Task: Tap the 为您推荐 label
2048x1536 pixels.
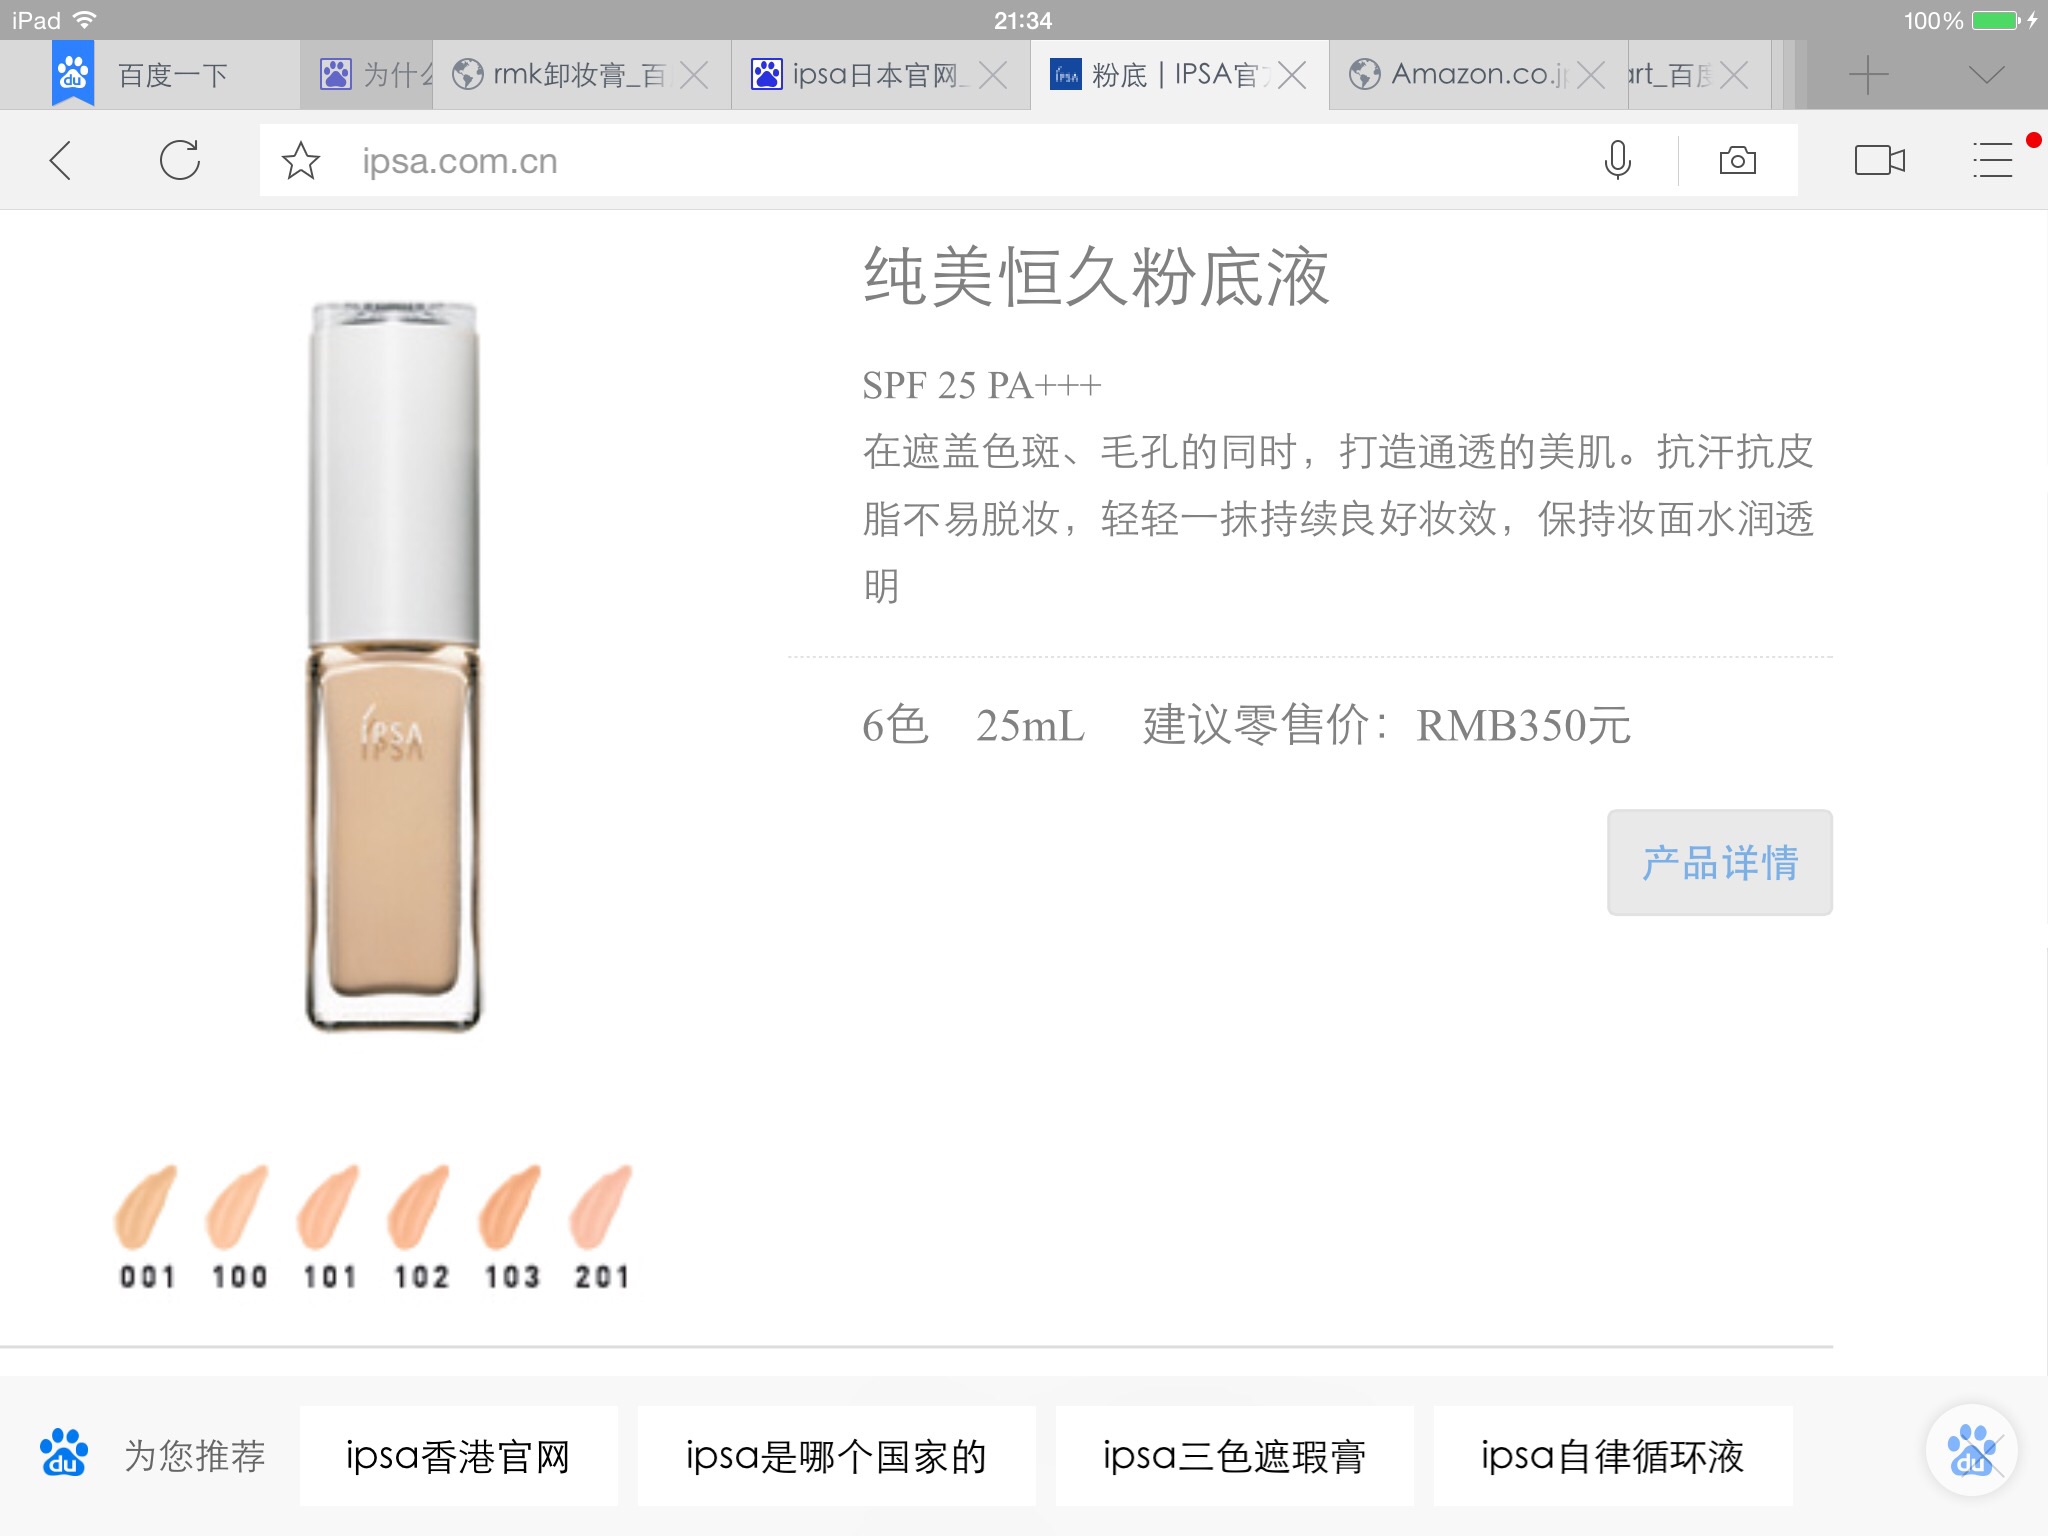Action: tap(195, 1456)
